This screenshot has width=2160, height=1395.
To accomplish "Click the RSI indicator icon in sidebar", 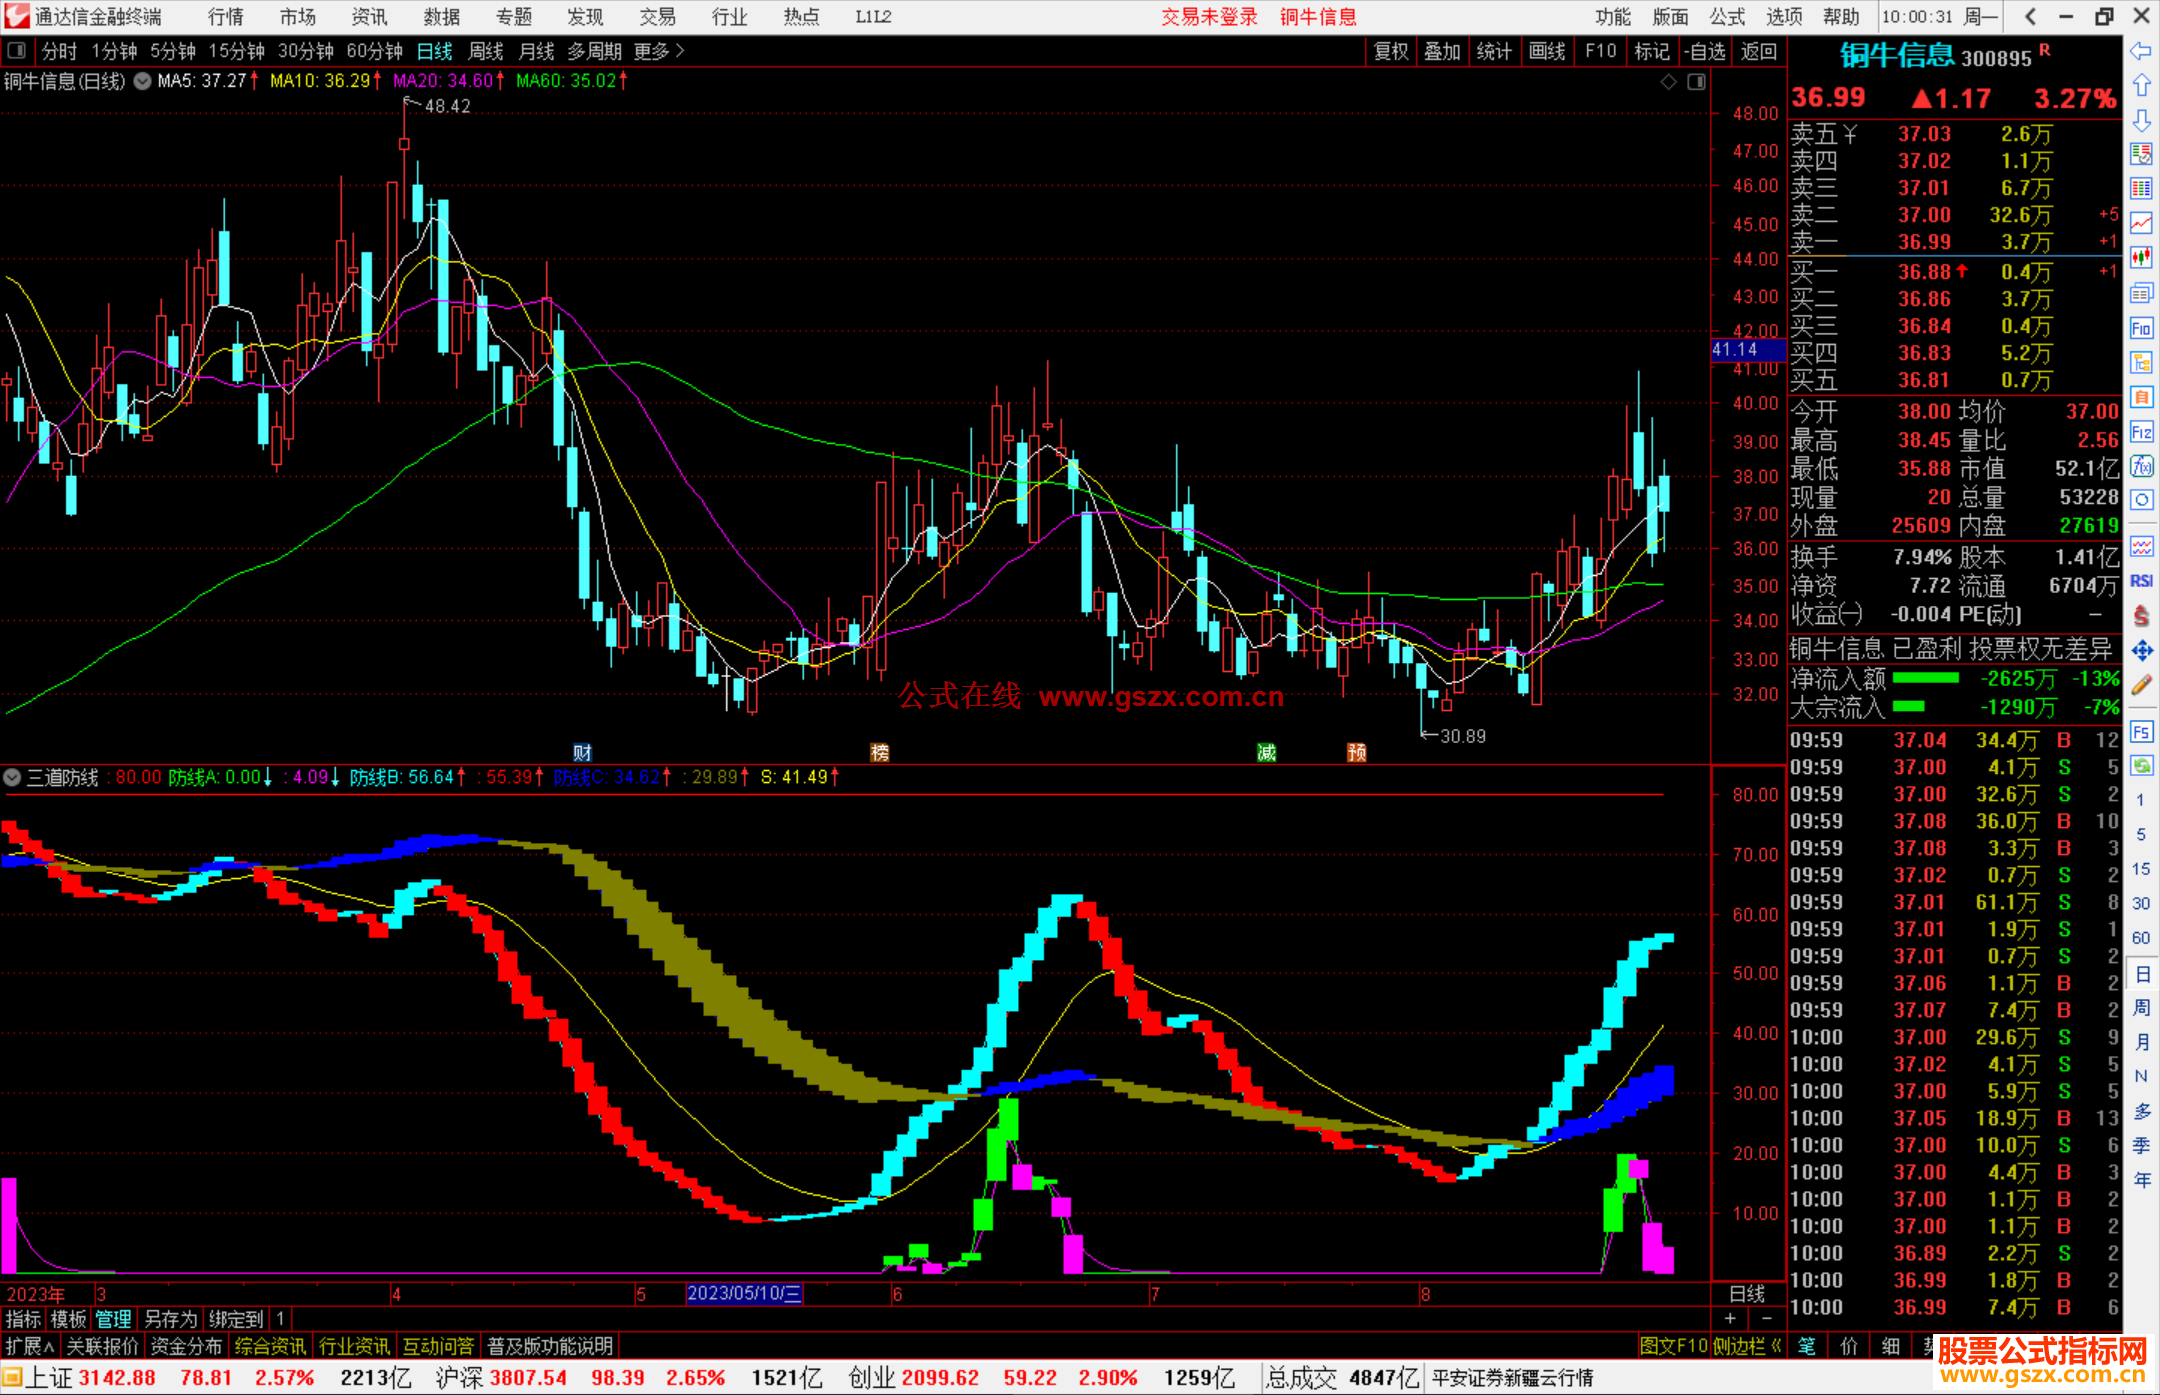I will coord(2141,581).
